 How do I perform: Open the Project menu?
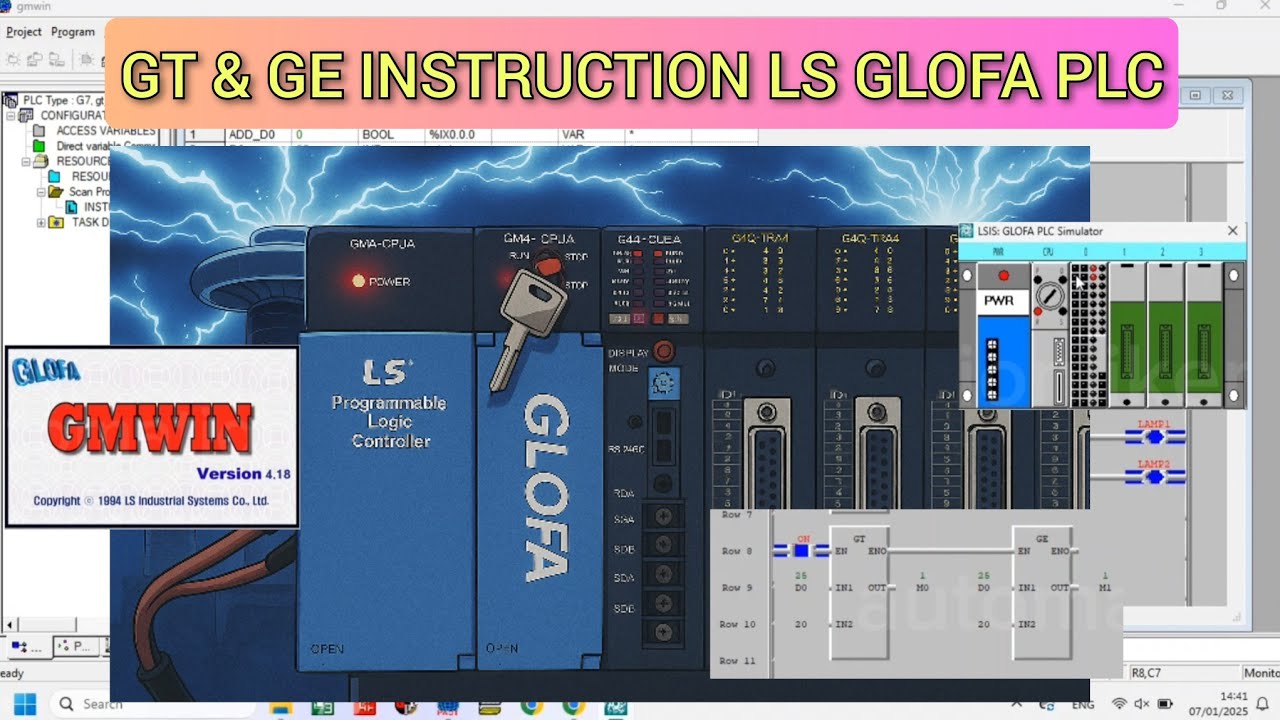point(24,32)
